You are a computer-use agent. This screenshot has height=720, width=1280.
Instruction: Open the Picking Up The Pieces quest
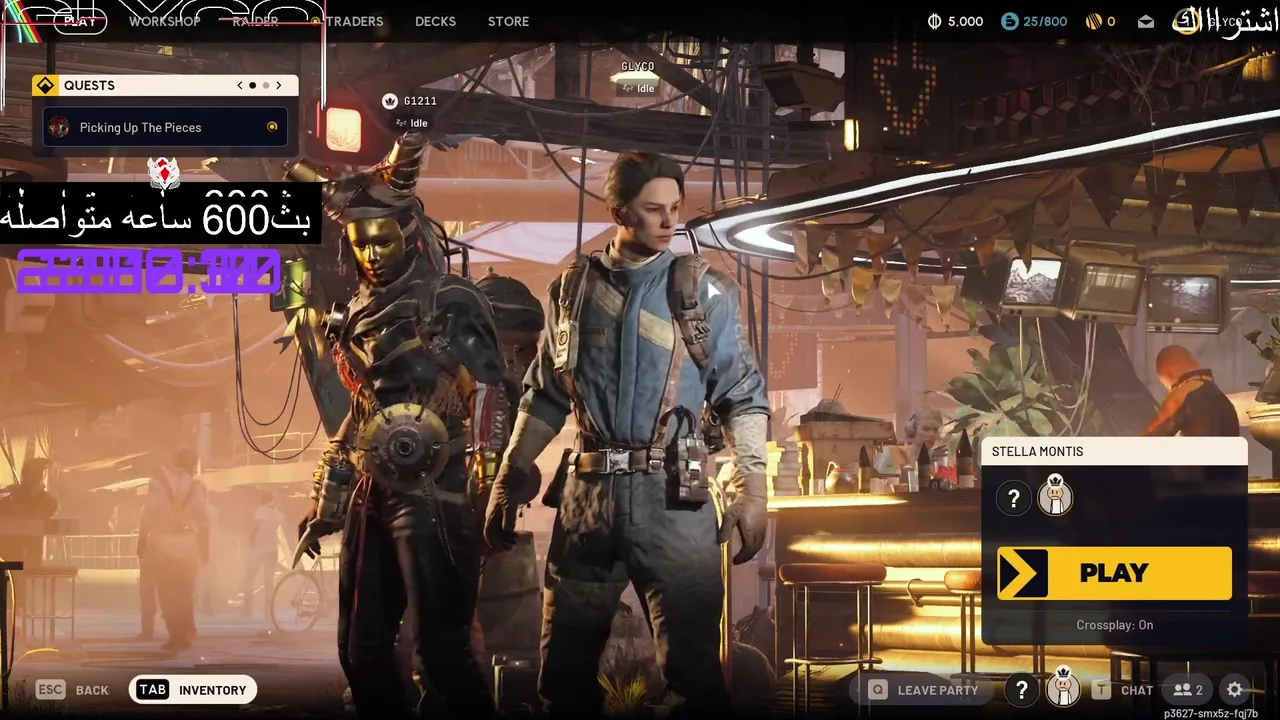click(x=165, y=127)
